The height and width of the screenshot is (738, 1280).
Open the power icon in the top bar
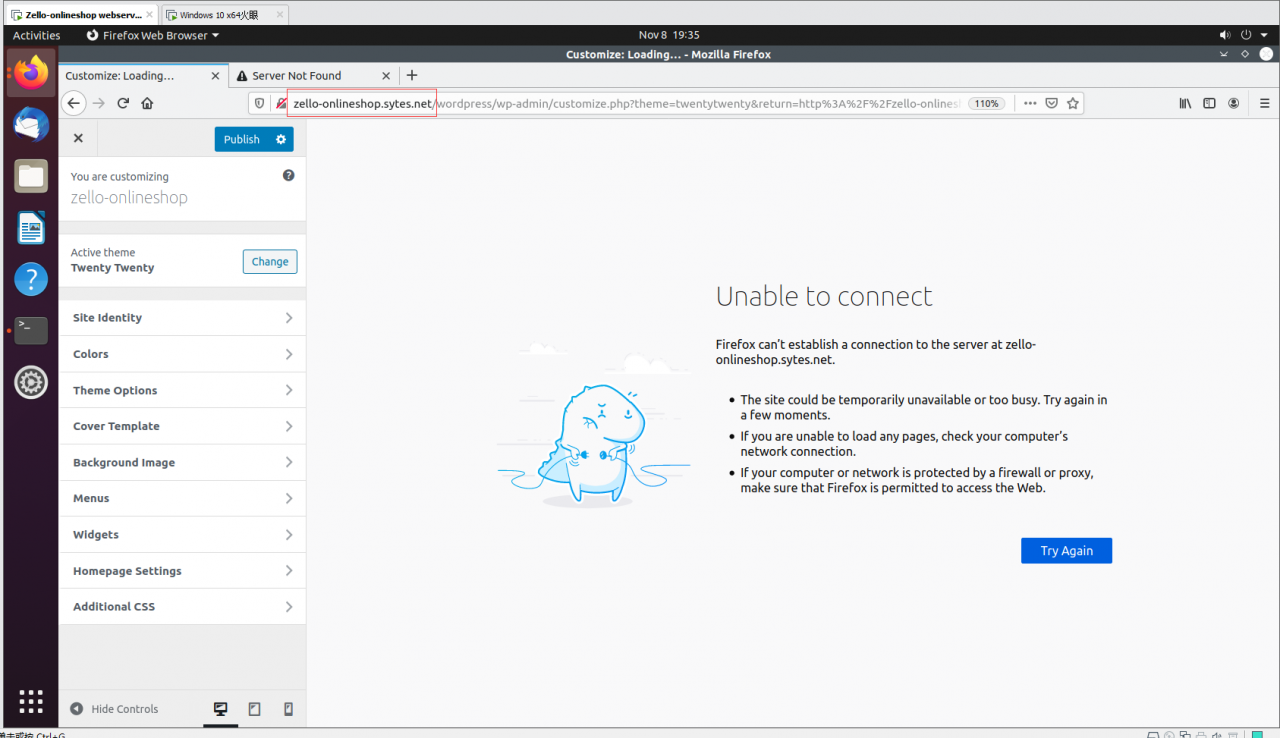point(1245,35)
